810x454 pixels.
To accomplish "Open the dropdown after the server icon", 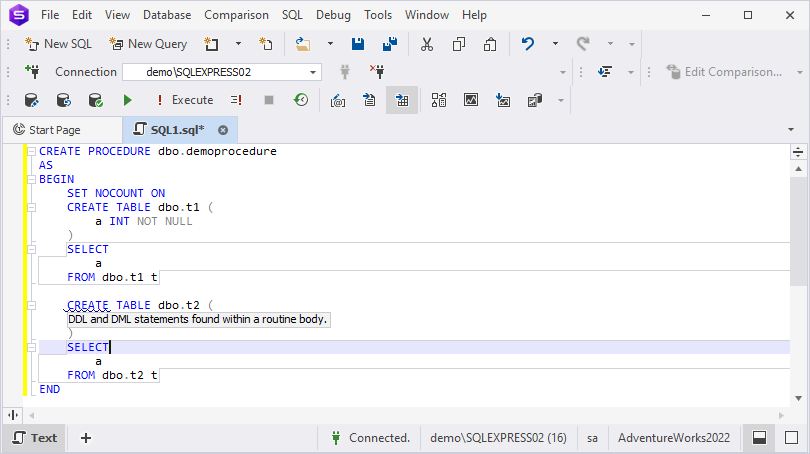I will tap(560, 100).
